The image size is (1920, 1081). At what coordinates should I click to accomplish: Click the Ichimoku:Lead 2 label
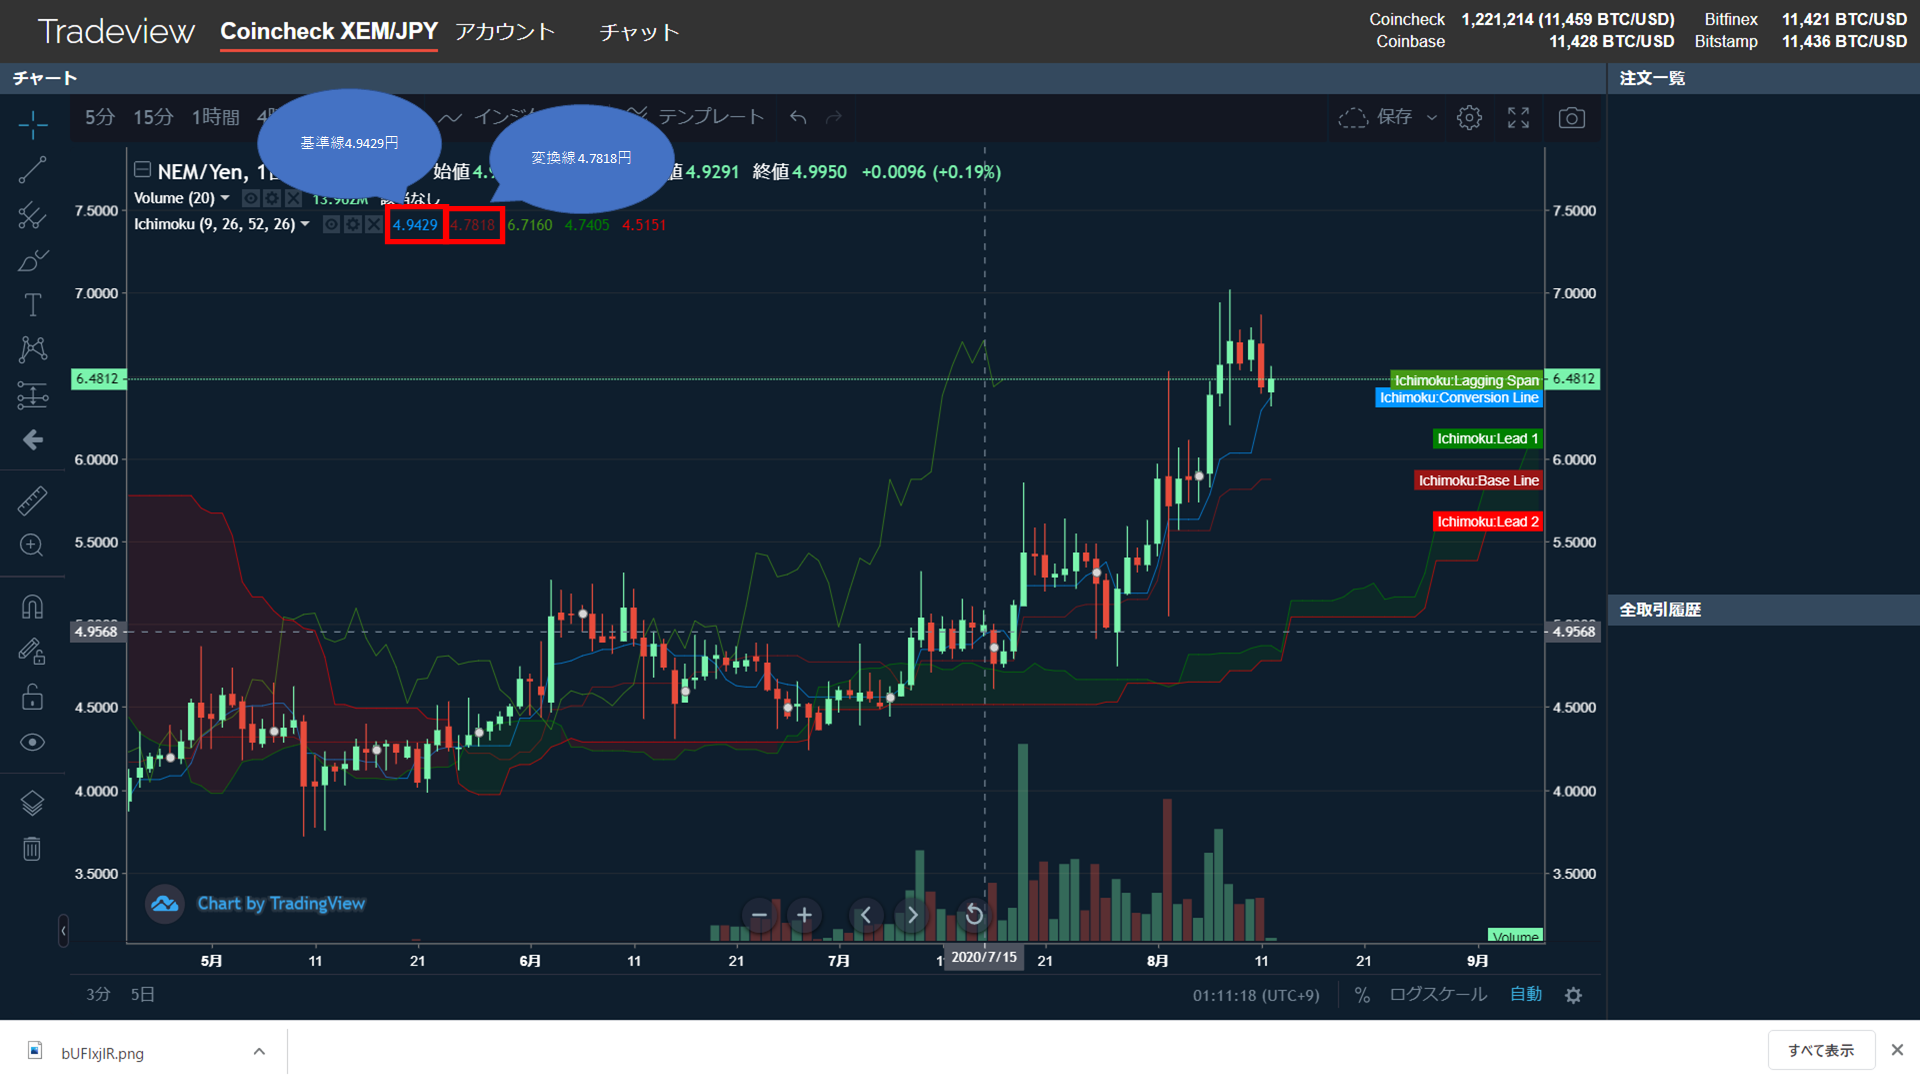point(1487,522)
